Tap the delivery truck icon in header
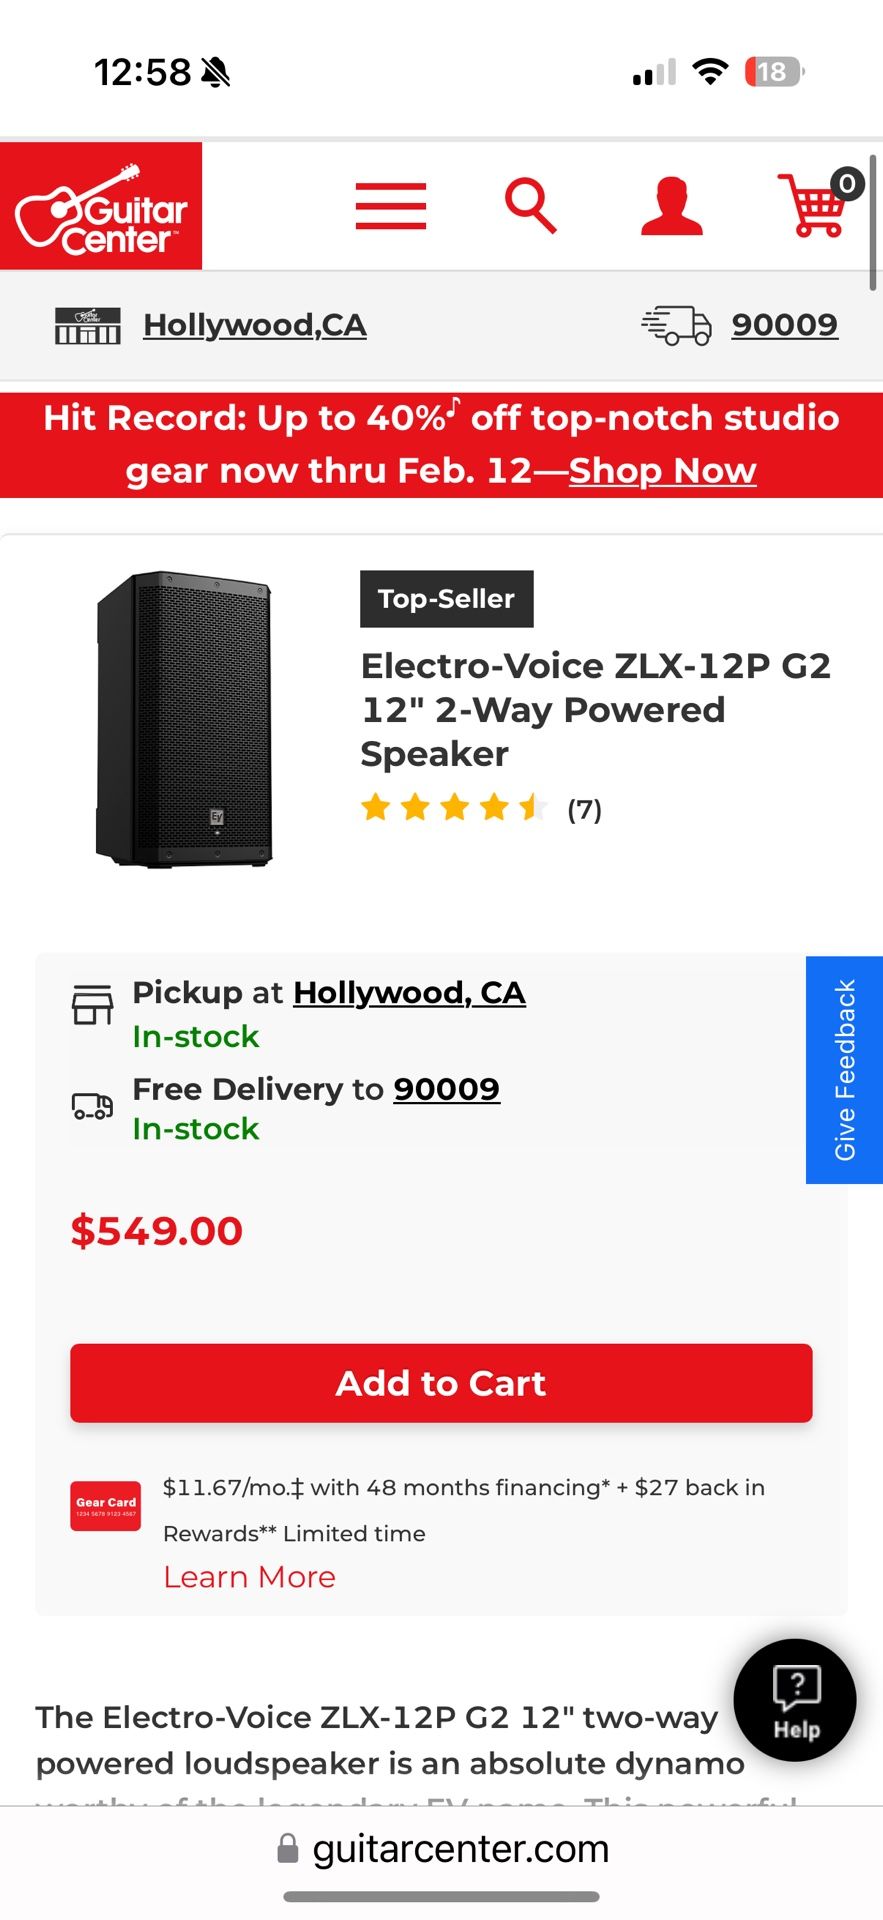Viewport: 883px width, 1920px height. (x=676, y=325)
